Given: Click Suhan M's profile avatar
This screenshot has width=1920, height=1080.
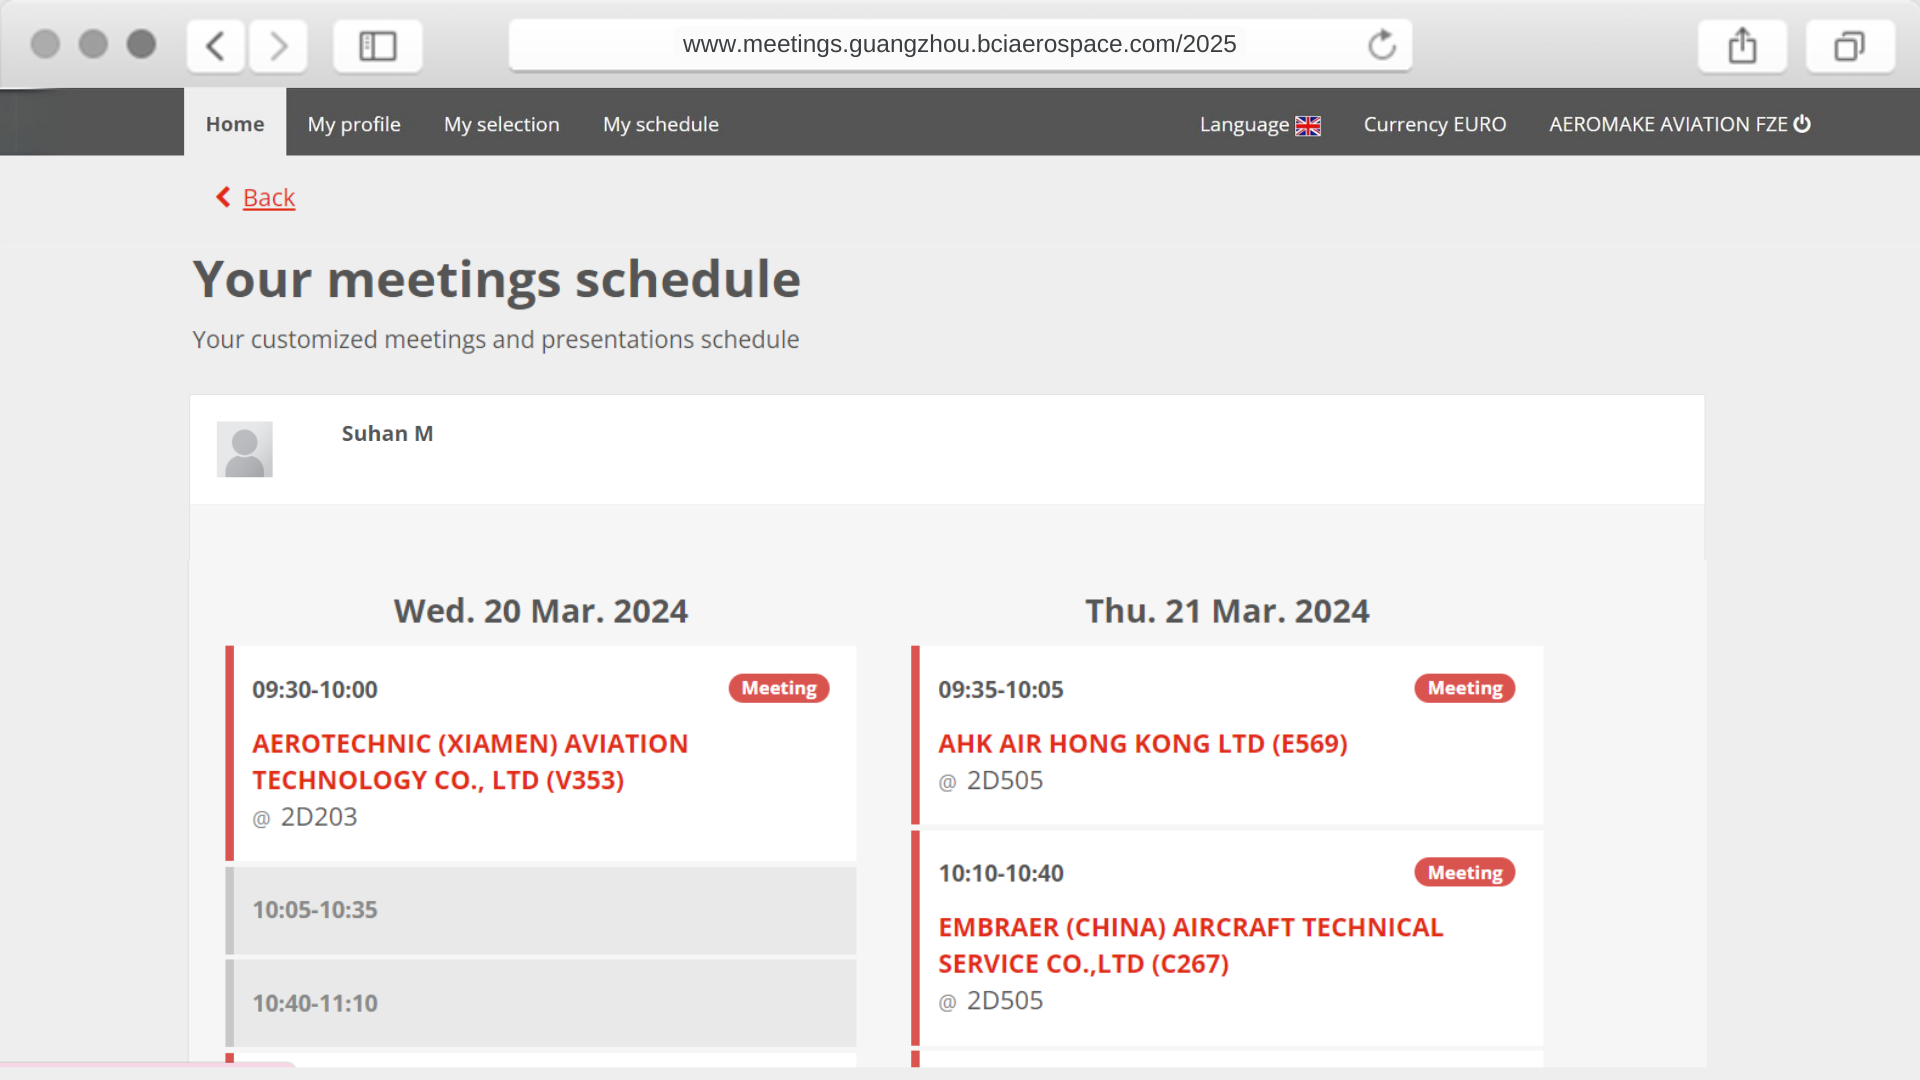Looking at the screenshot, I should (x=244, y=449).
